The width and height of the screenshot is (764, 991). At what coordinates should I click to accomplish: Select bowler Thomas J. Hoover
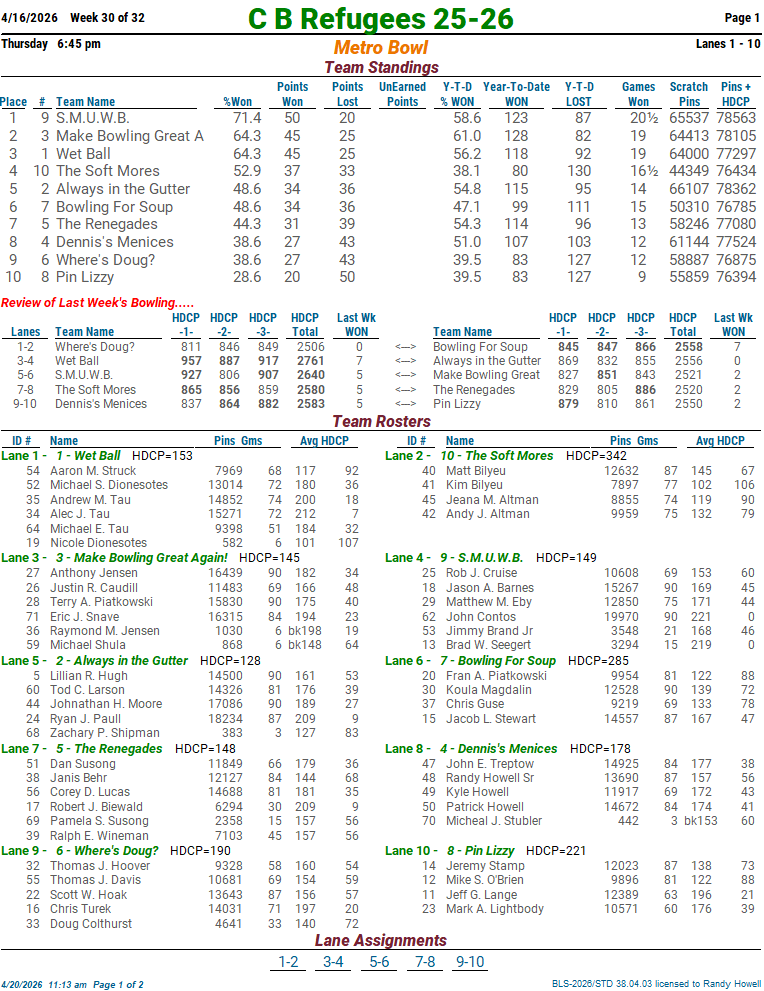pyautogui.click(x=100, y=866)
